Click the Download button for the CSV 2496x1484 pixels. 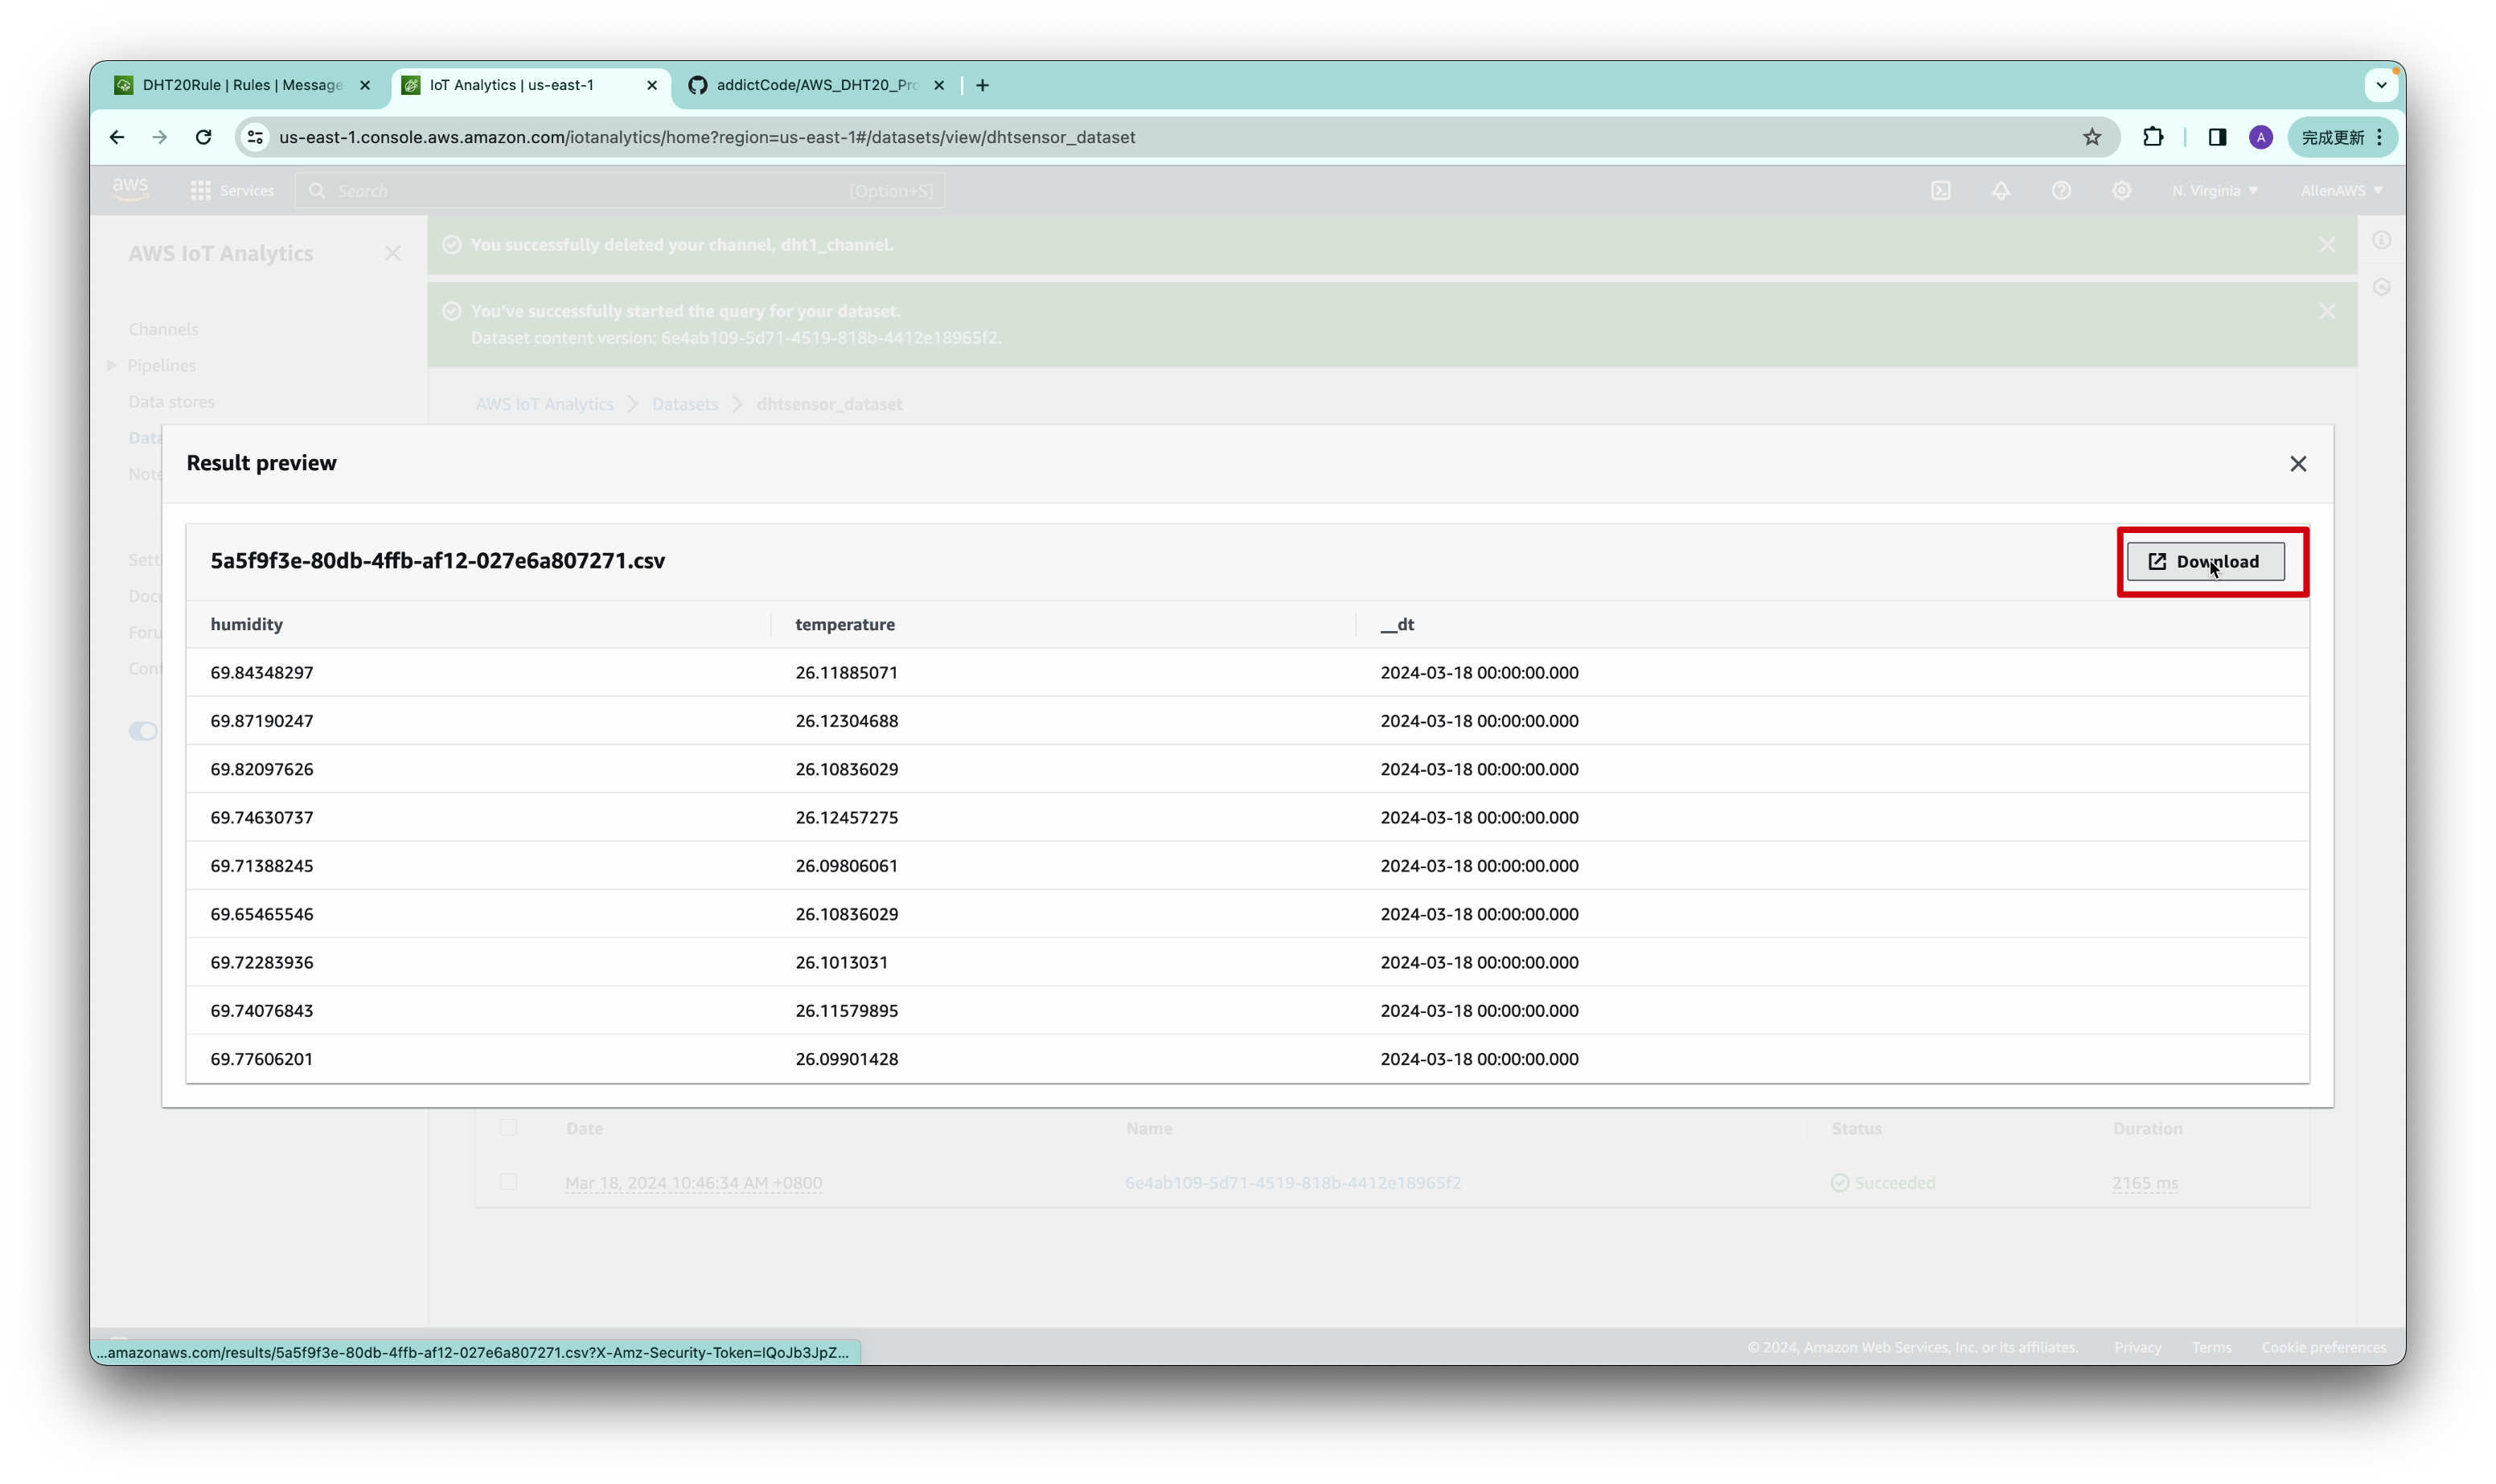point(2205,561)
